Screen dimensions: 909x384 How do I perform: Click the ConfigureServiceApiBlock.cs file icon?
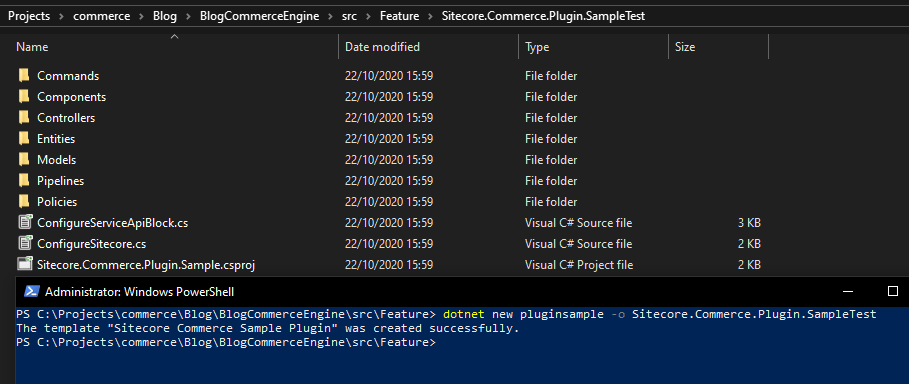click(x=24, y=223)
